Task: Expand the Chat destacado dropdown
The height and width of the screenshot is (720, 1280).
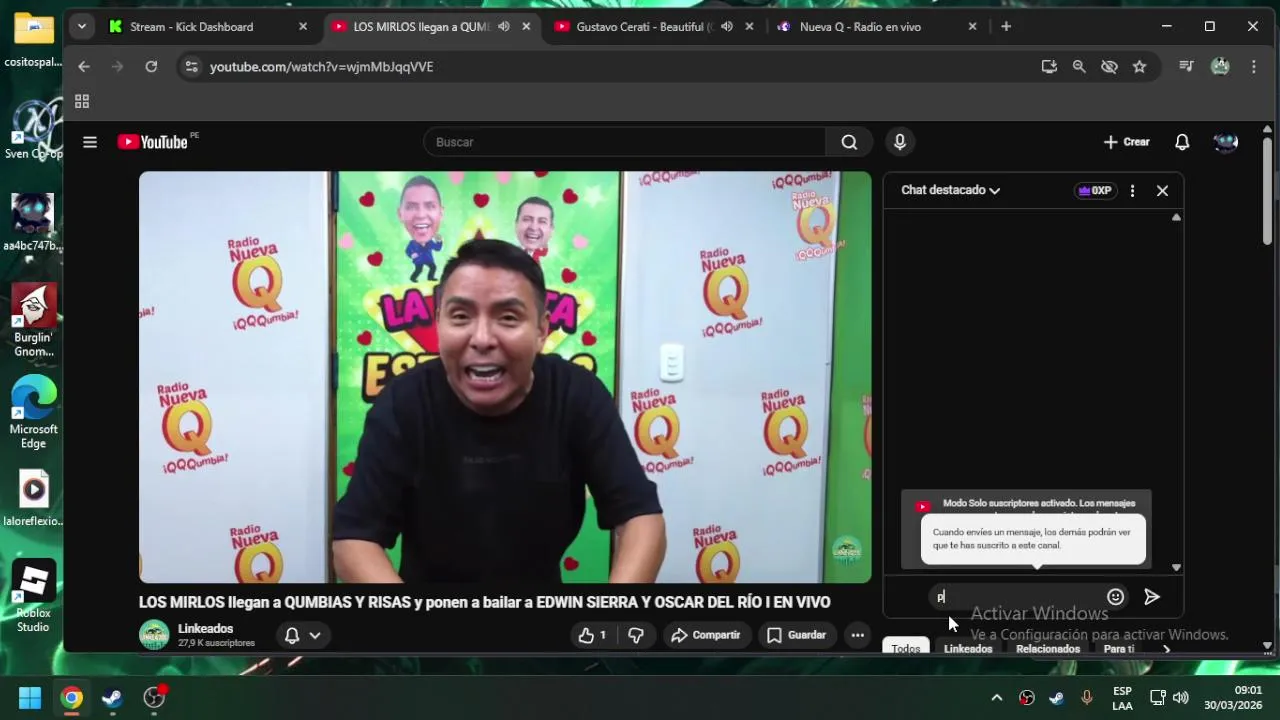Action: (x=950, y=190)
